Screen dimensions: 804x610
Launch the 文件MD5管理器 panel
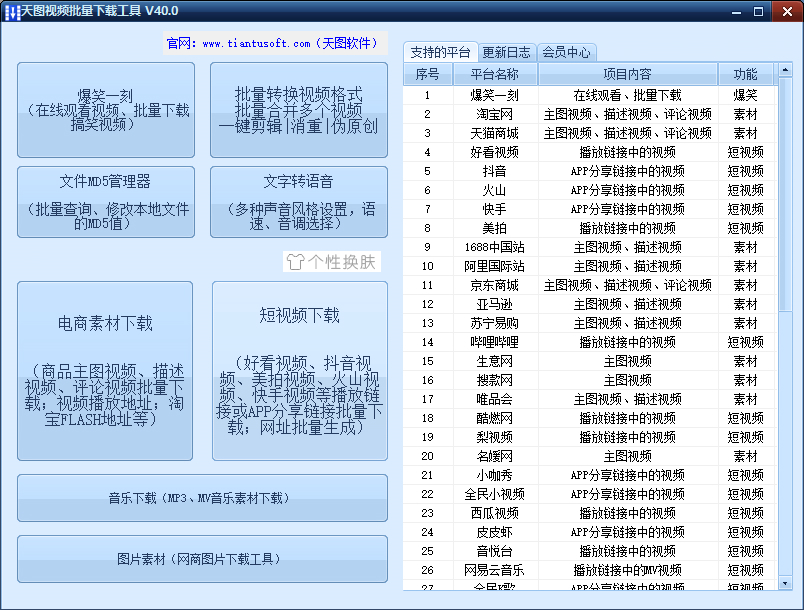click(105, 201)
